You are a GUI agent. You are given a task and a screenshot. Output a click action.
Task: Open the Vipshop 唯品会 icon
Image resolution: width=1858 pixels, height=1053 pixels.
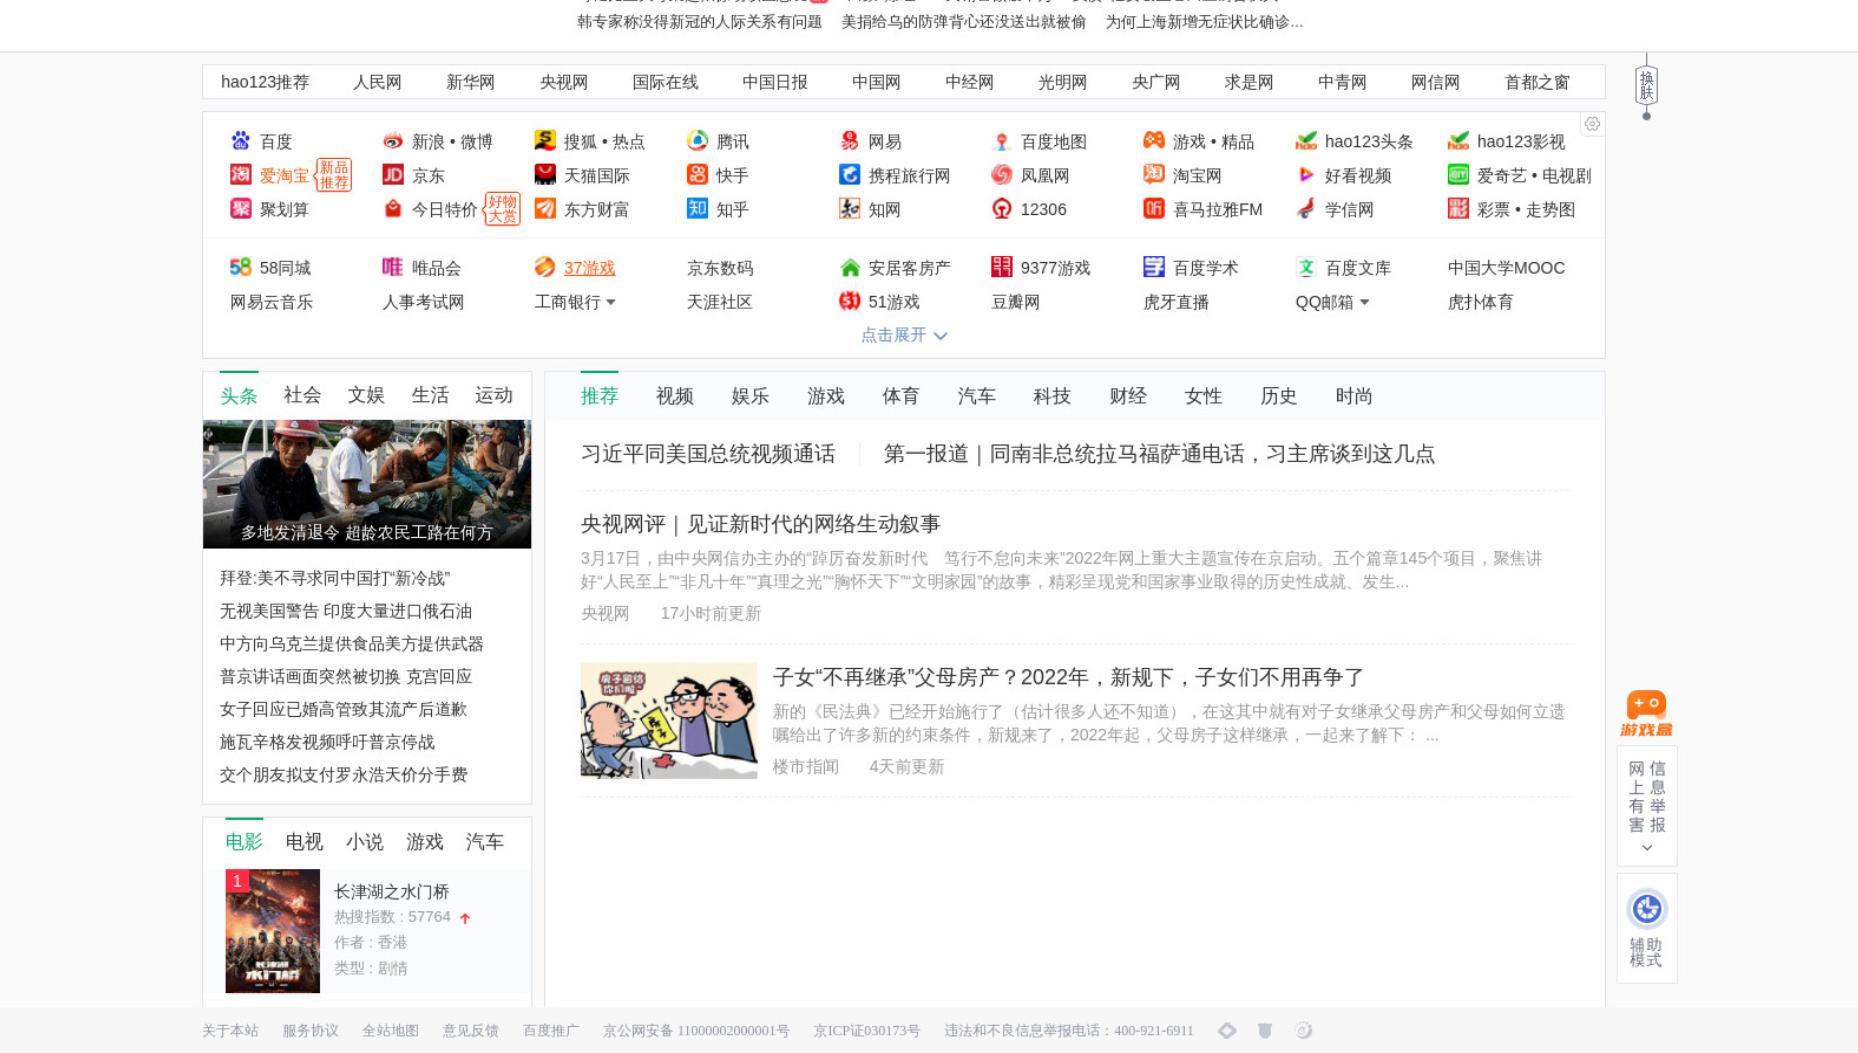393,267
